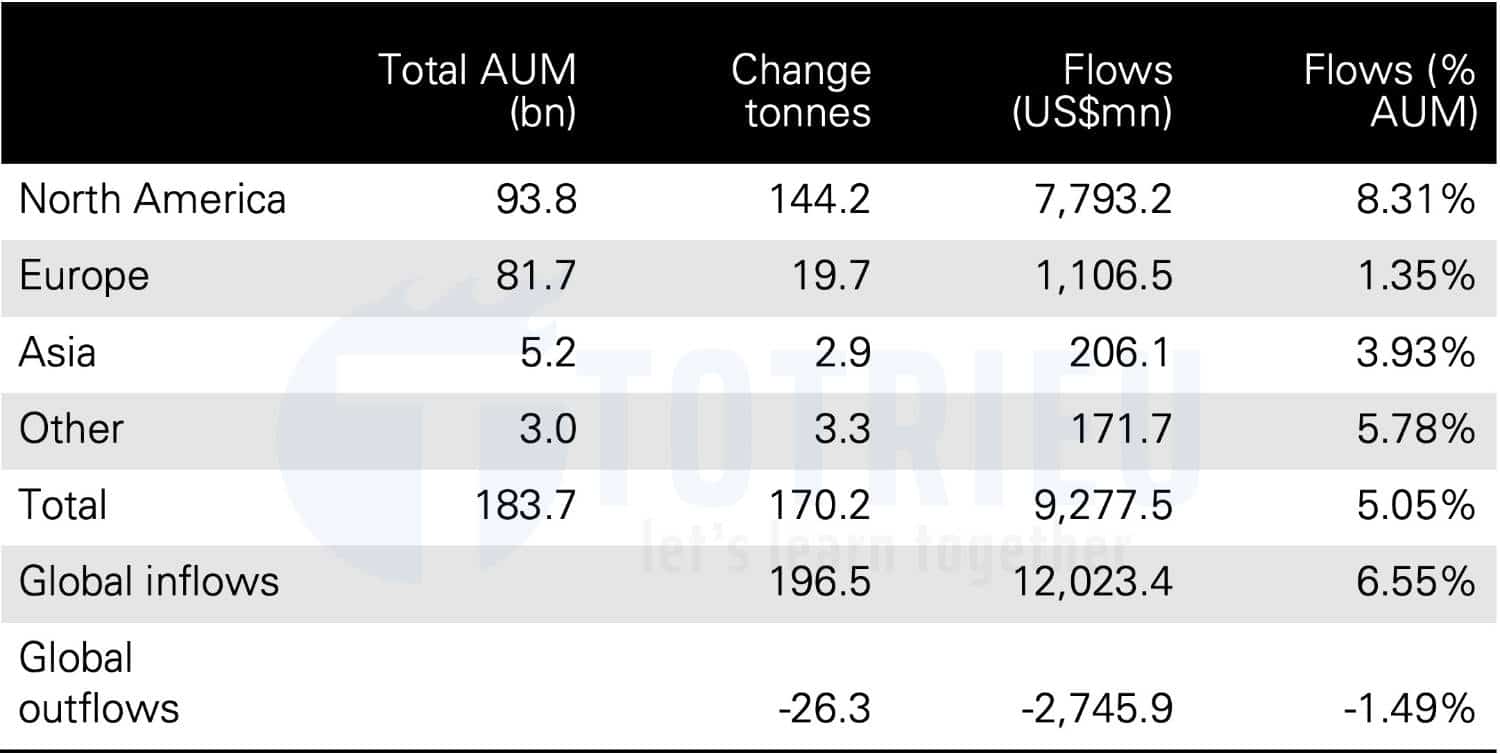The height and width of the screenshot is (755, 1500).
Task: Click the 5.78% flows cell for Other
Action: pyautogui.click(x=1418, y=428)
